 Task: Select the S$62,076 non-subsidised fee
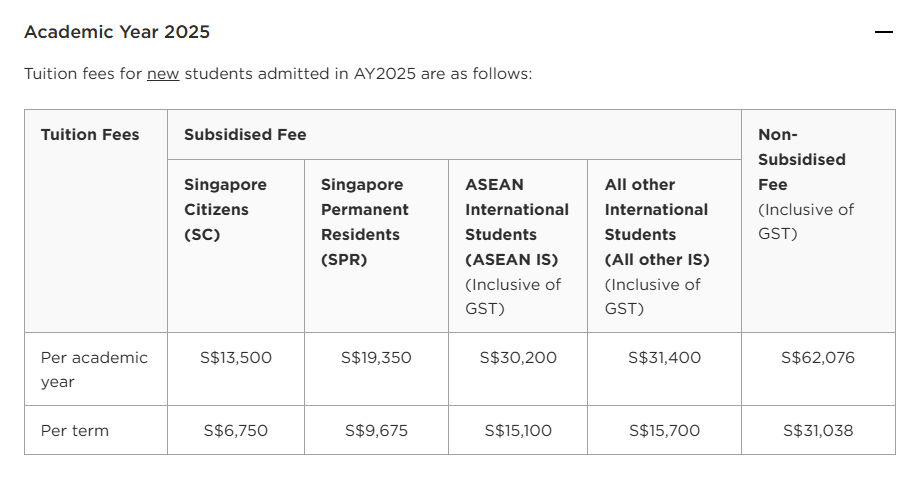818,358
